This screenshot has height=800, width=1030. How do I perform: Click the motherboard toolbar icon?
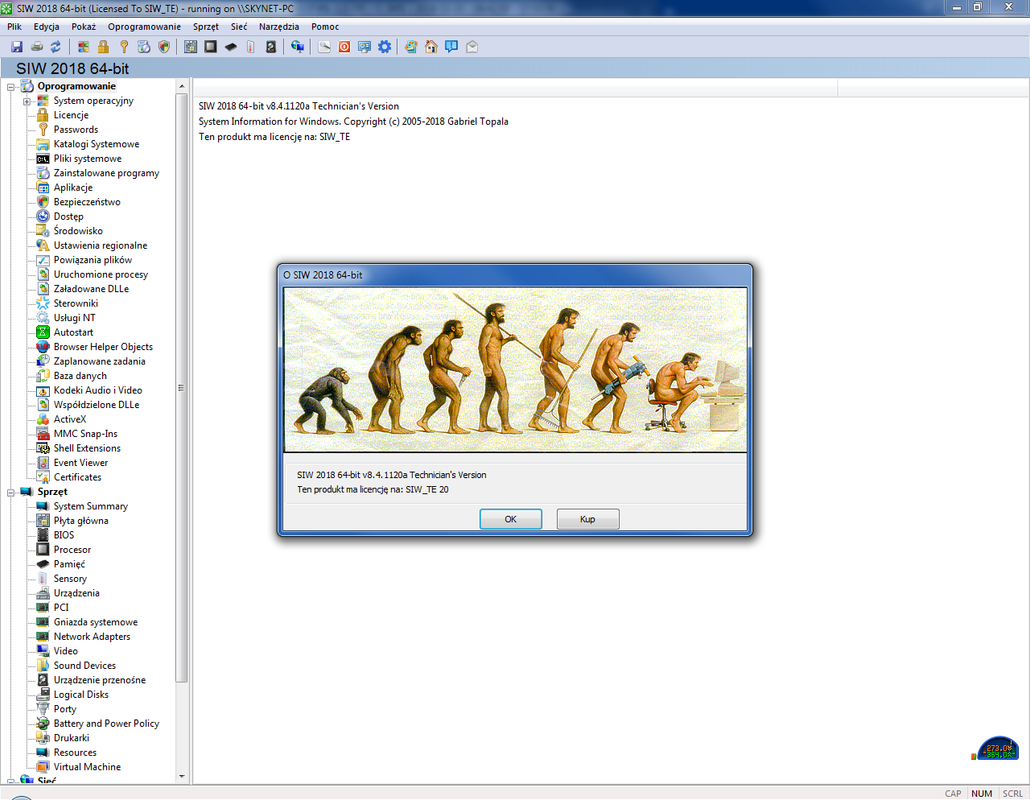pos(190,47)
